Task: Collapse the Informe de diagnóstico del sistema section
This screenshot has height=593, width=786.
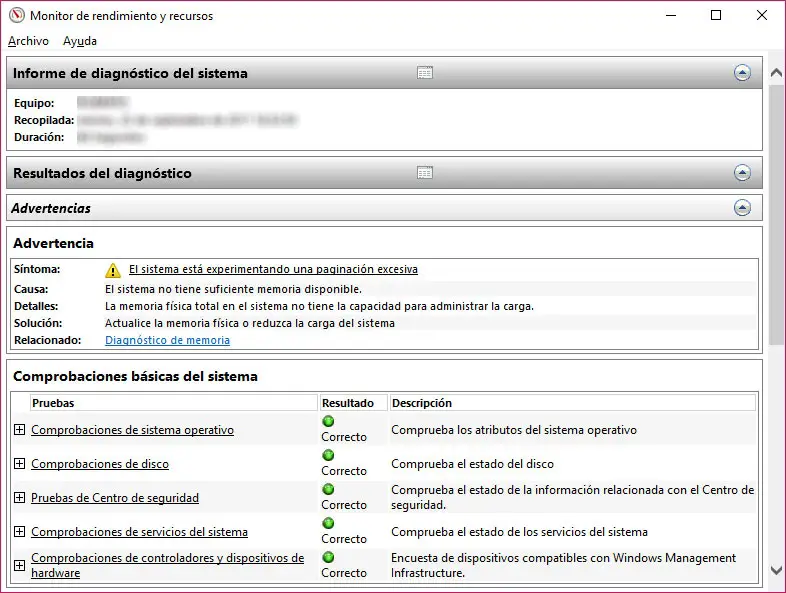Action: point(742,73)
